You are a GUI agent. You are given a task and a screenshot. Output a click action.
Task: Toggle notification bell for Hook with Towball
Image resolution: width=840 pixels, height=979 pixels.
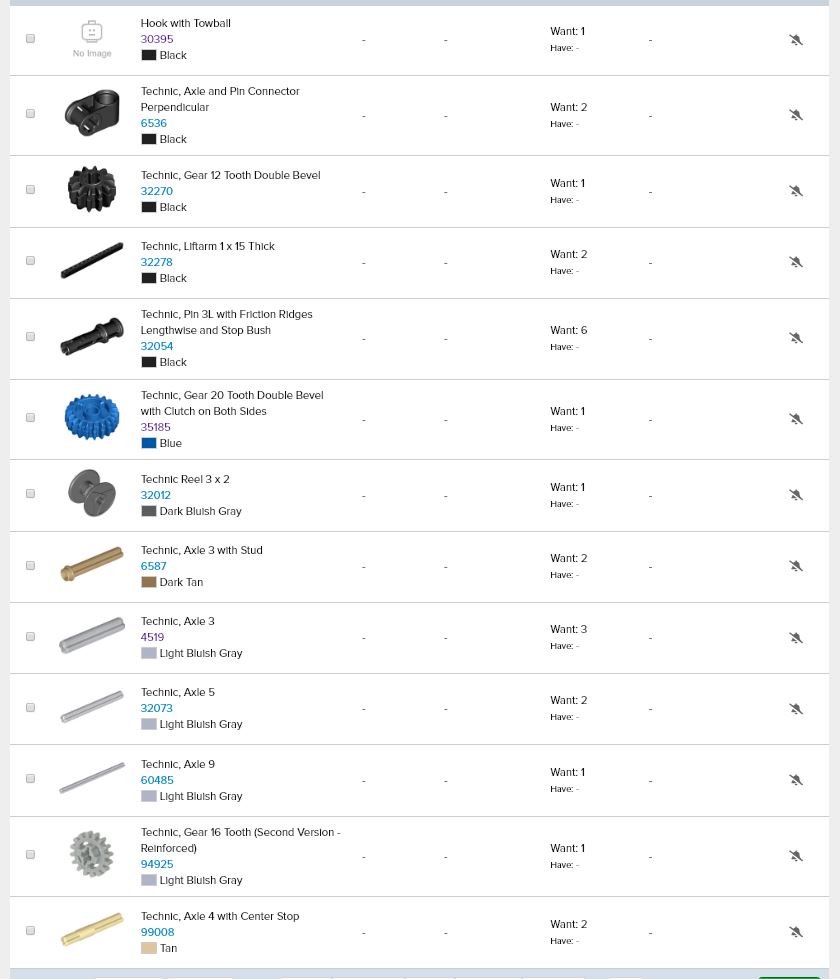796,40
